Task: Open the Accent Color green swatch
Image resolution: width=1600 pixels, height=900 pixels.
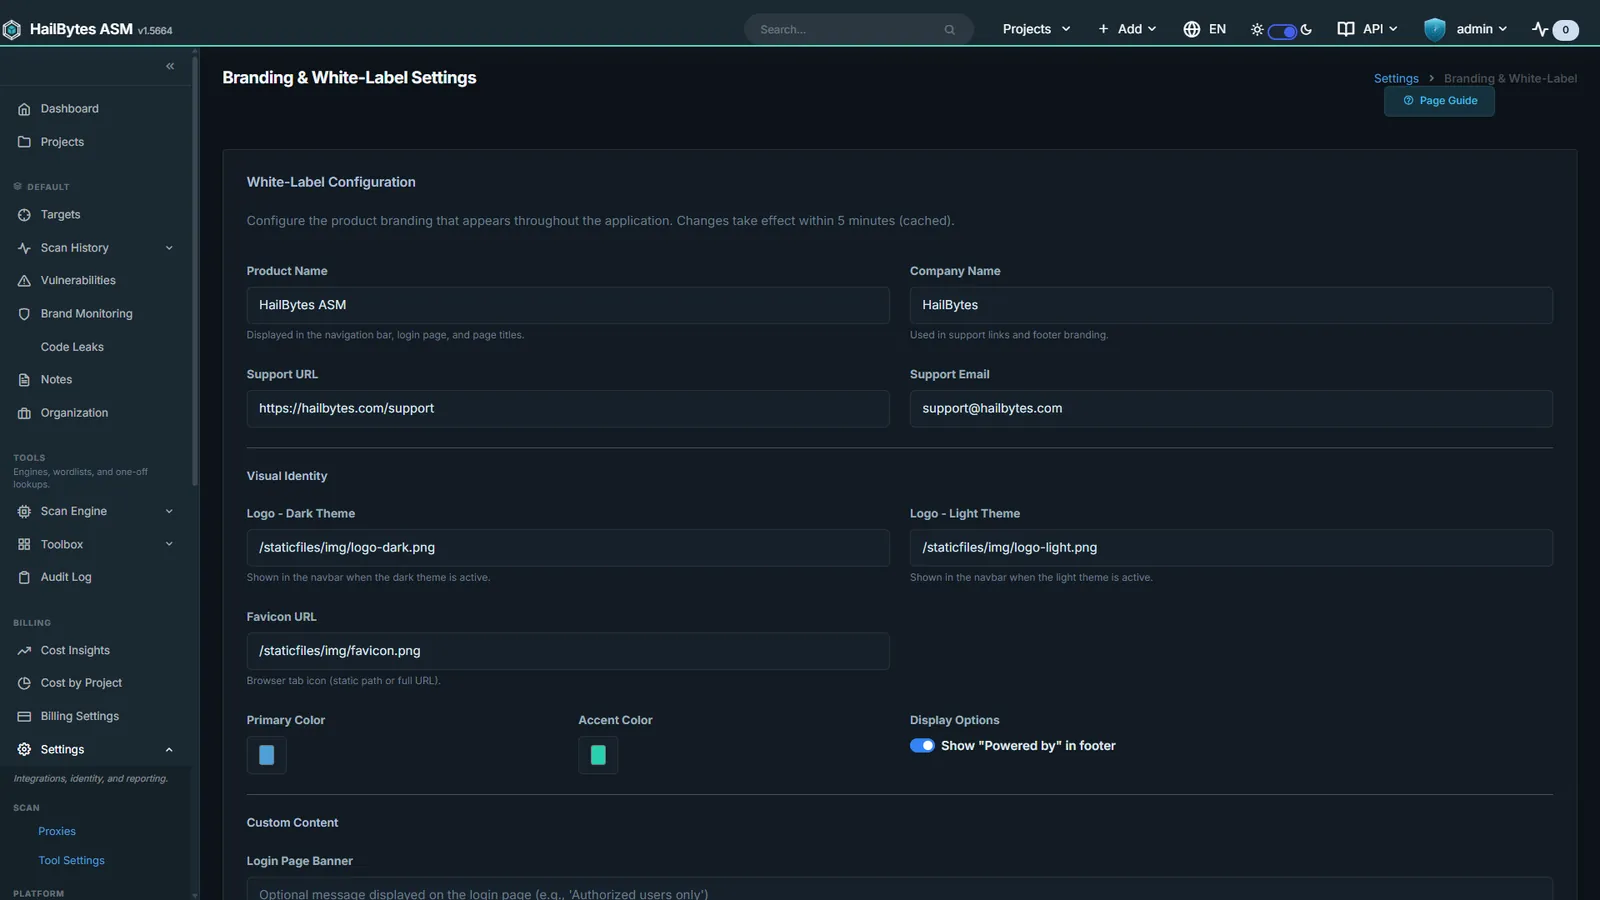Action: (598, 755)
